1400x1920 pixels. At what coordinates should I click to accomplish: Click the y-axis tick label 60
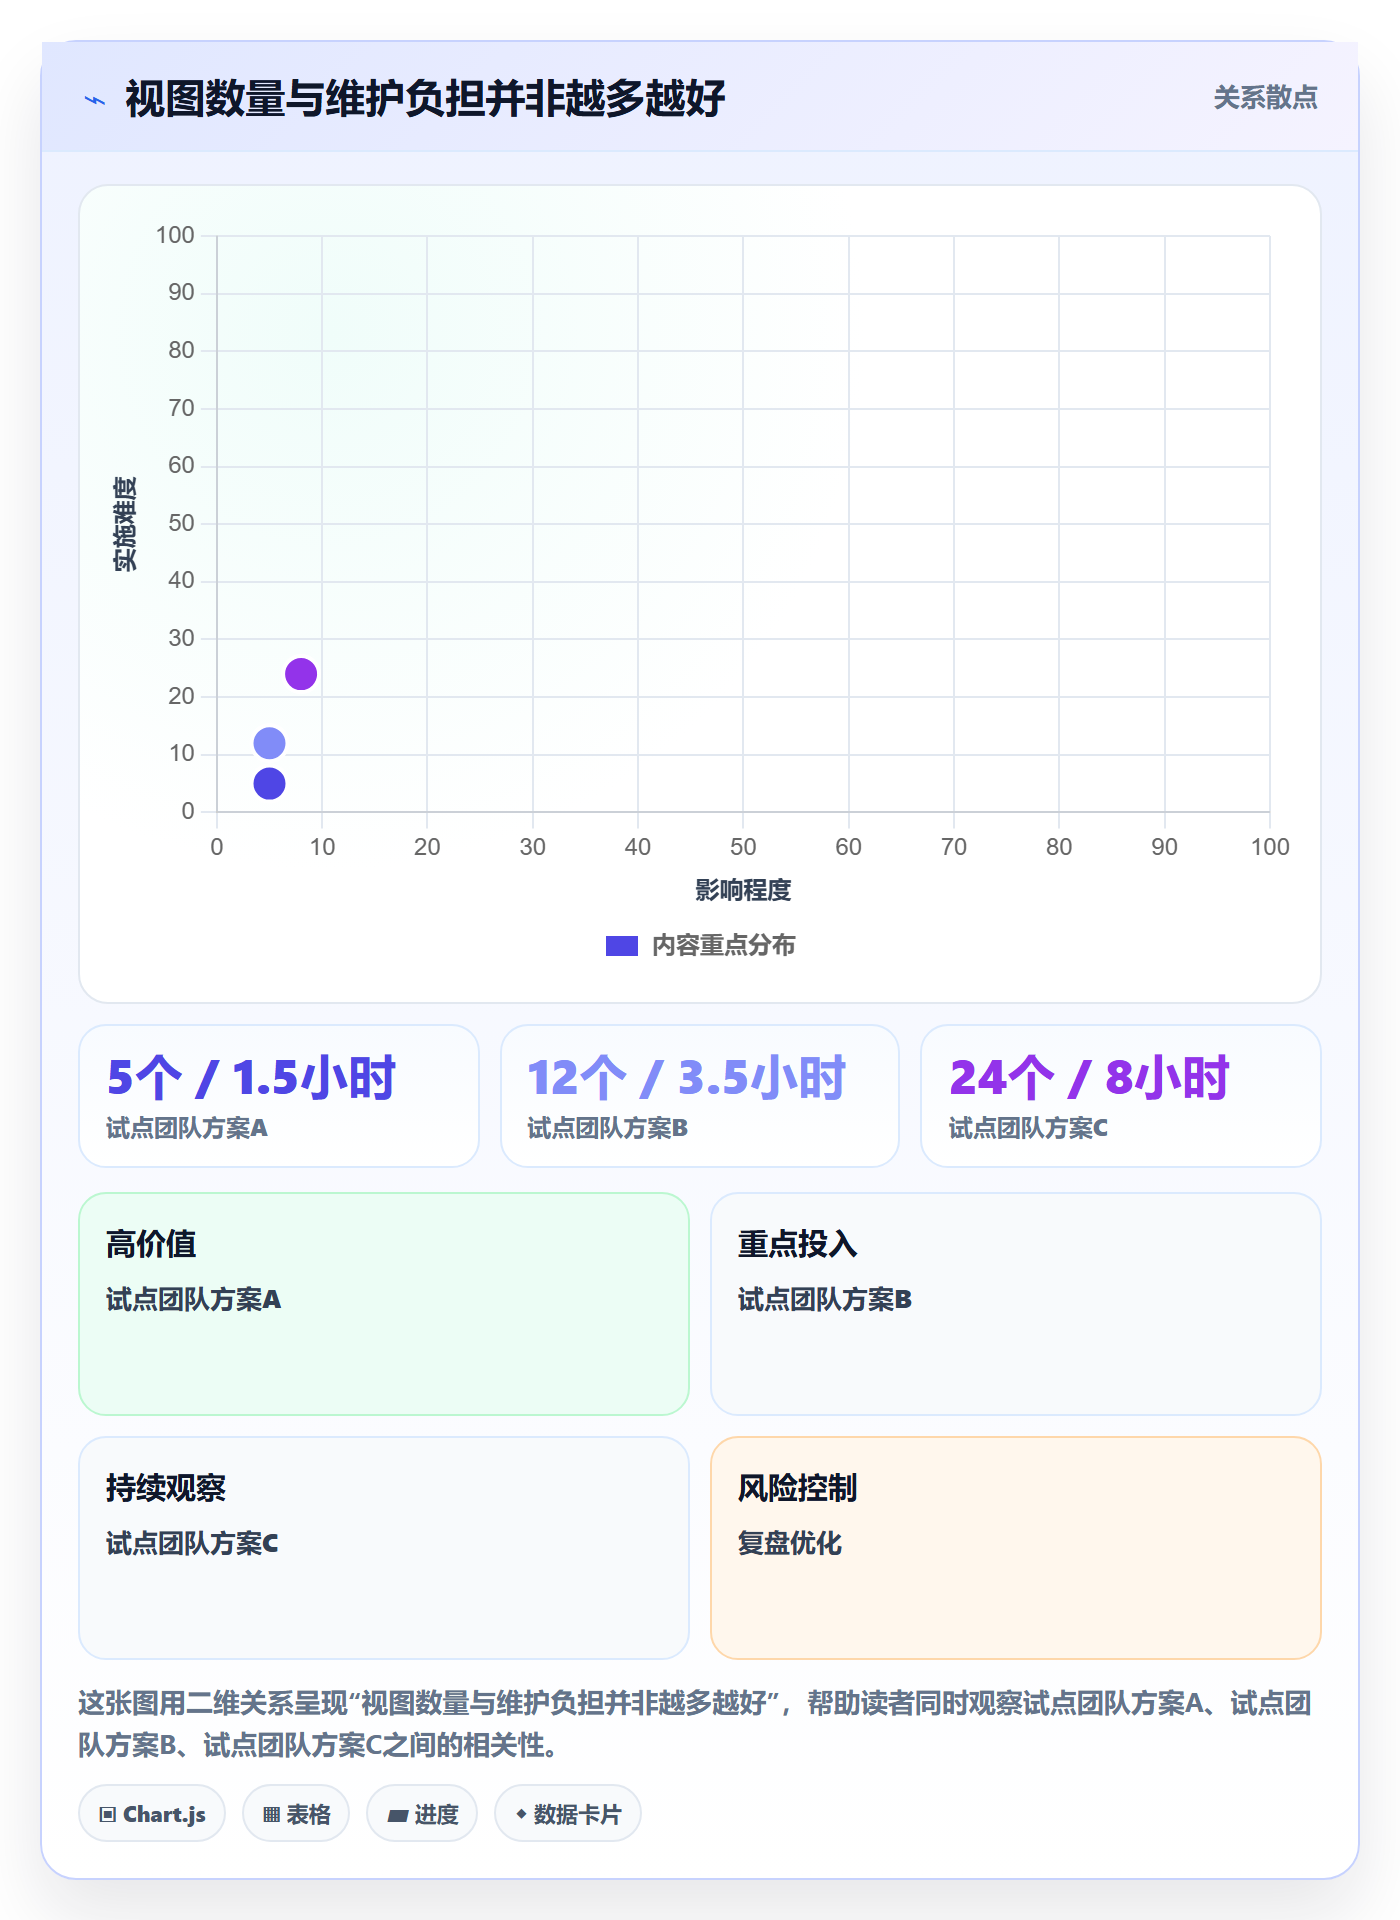point(181,465)
